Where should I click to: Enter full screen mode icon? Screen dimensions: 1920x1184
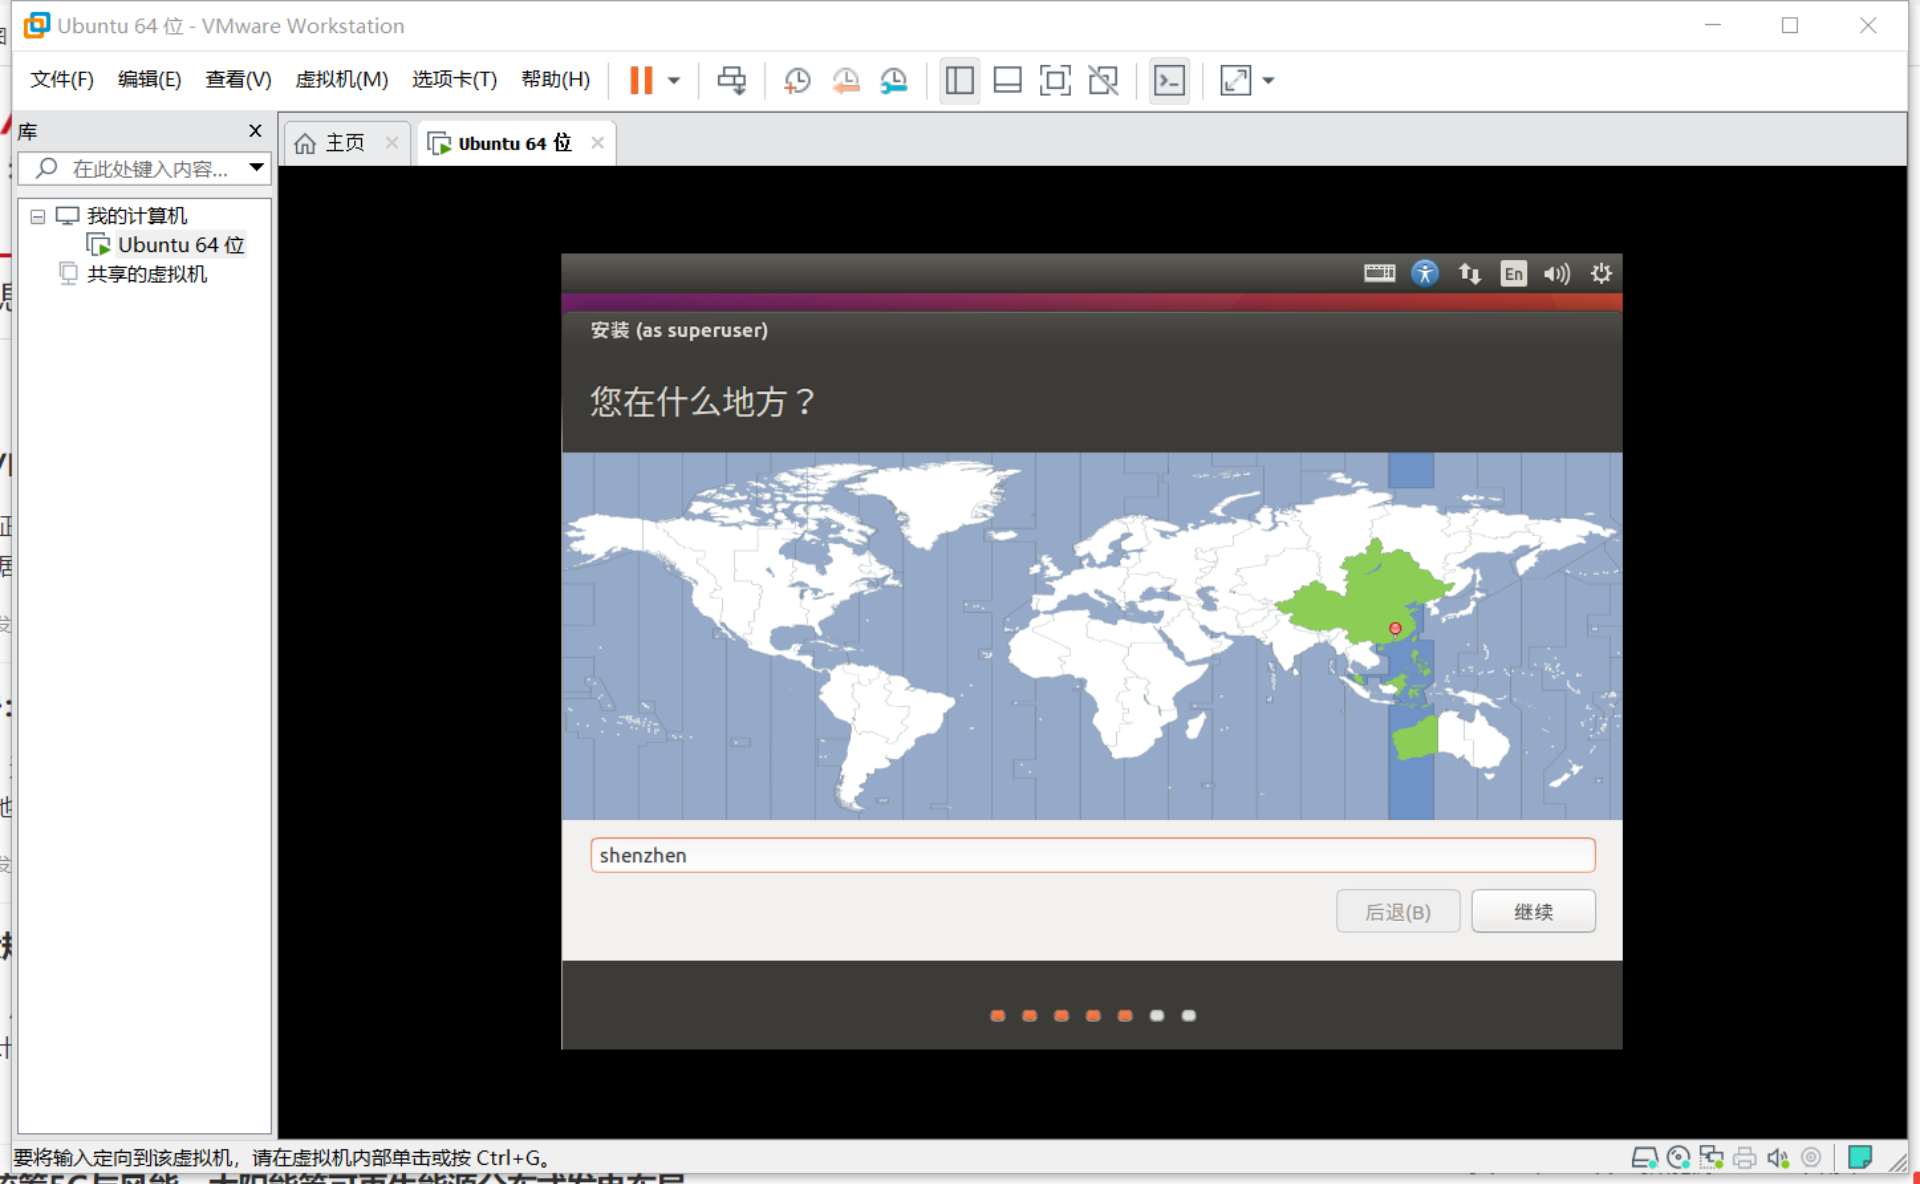[1055, 80]
